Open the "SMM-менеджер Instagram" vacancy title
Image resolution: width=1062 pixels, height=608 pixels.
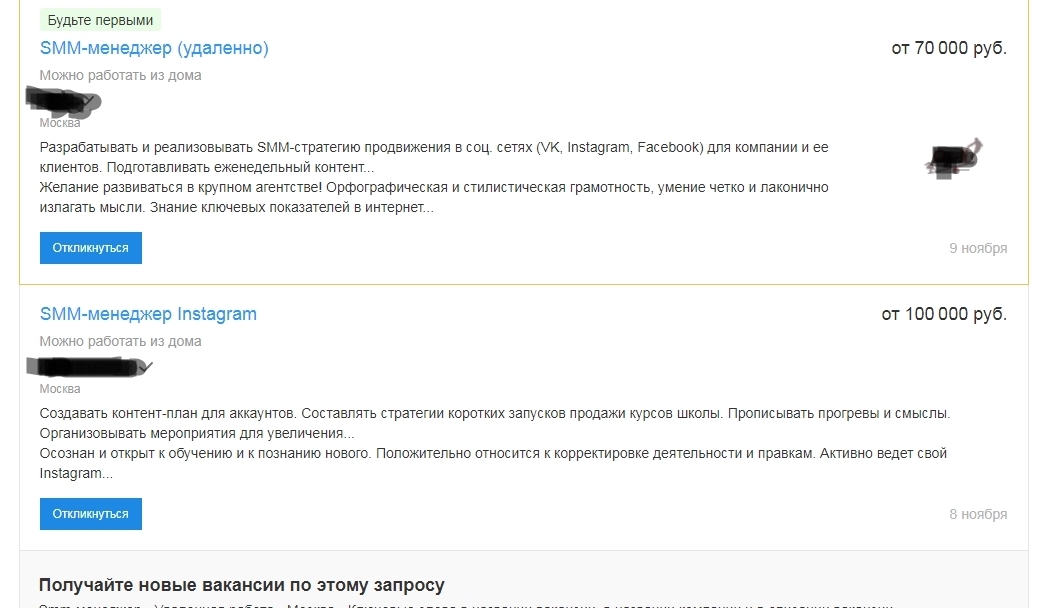point(148,314)
